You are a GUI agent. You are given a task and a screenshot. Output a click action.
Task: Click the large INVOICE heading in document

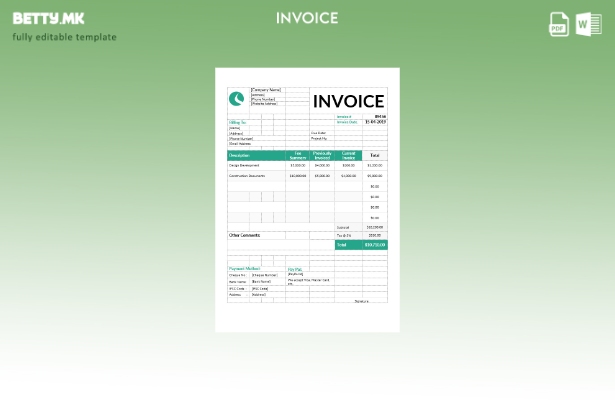pyautogui.click(x=348, y=101)
